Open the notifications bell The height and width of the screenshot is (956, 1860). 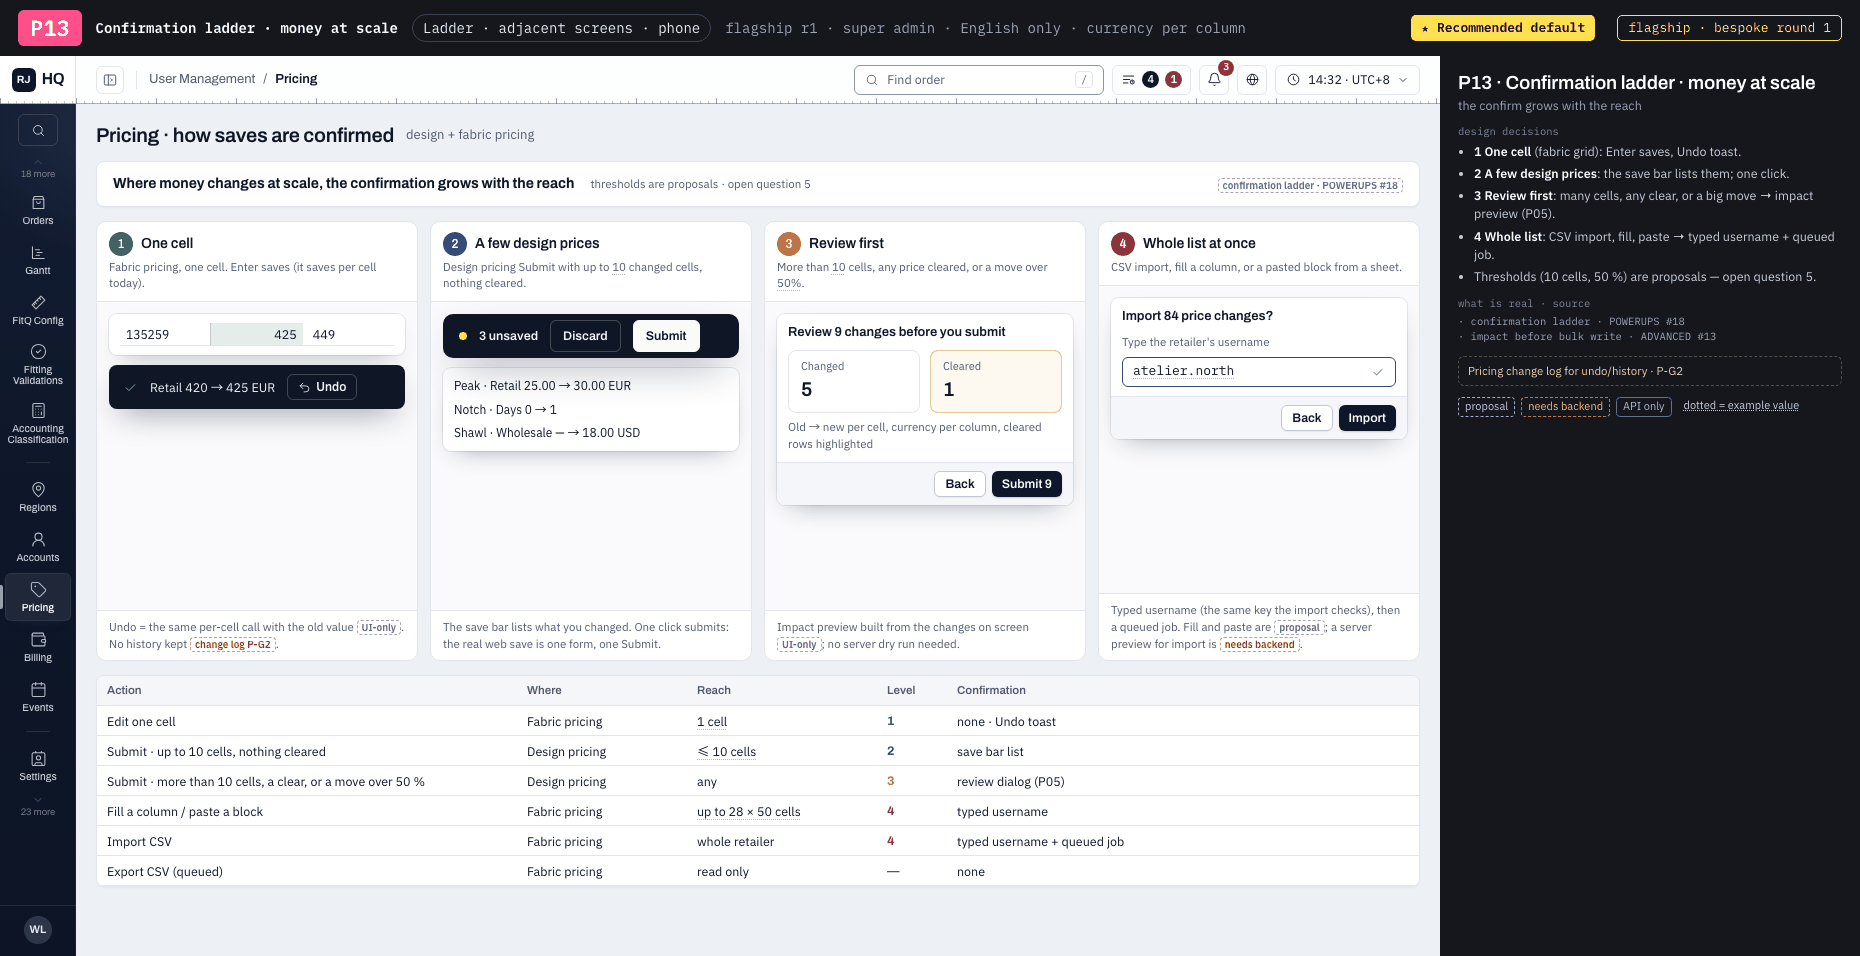(x=1214, y=80)
